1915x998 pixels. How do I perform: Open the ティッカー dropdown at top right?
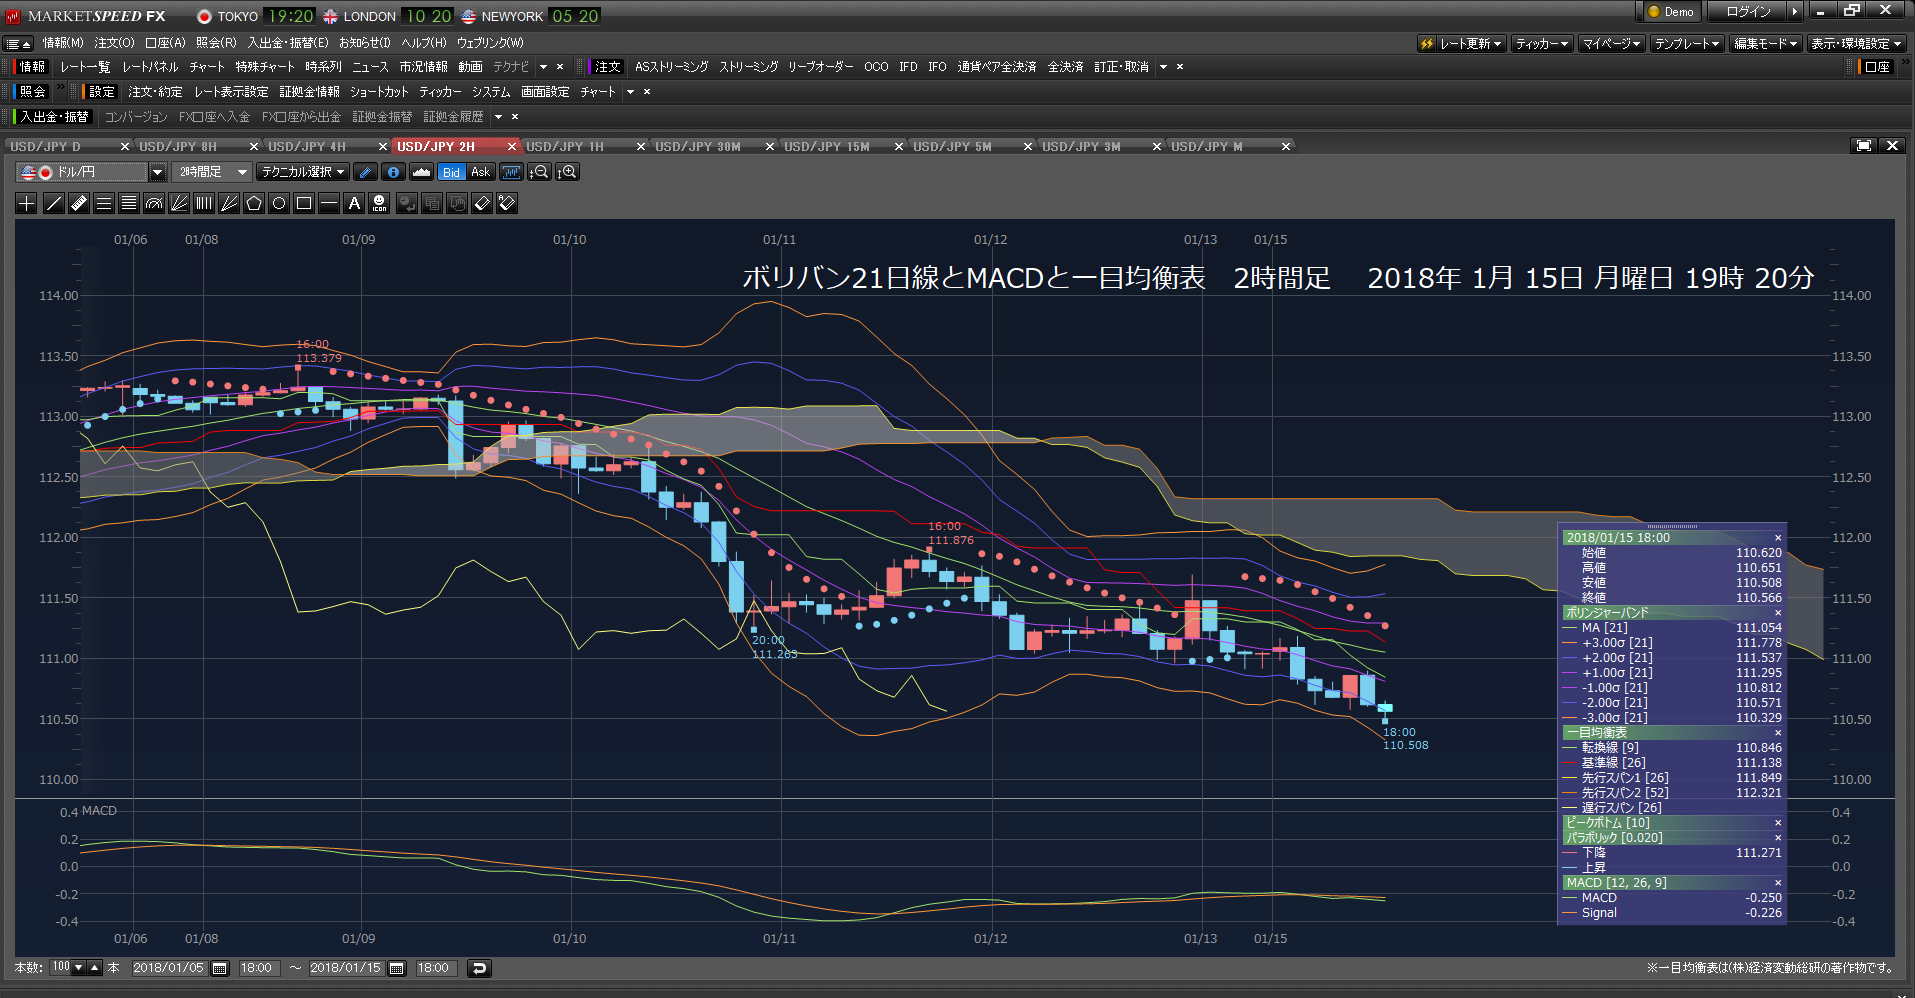click(x=1541, y=44)
